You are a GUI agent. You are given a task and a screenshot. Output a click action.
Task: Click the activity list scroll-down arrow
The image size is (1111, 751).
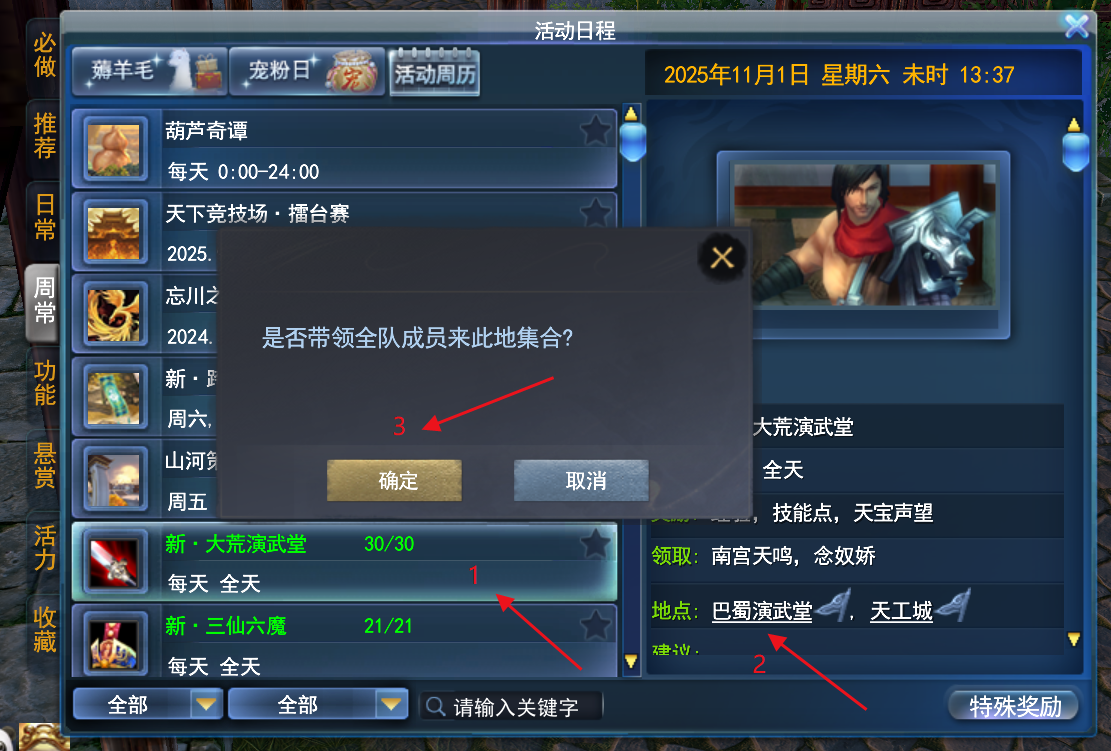pos(631,661)
